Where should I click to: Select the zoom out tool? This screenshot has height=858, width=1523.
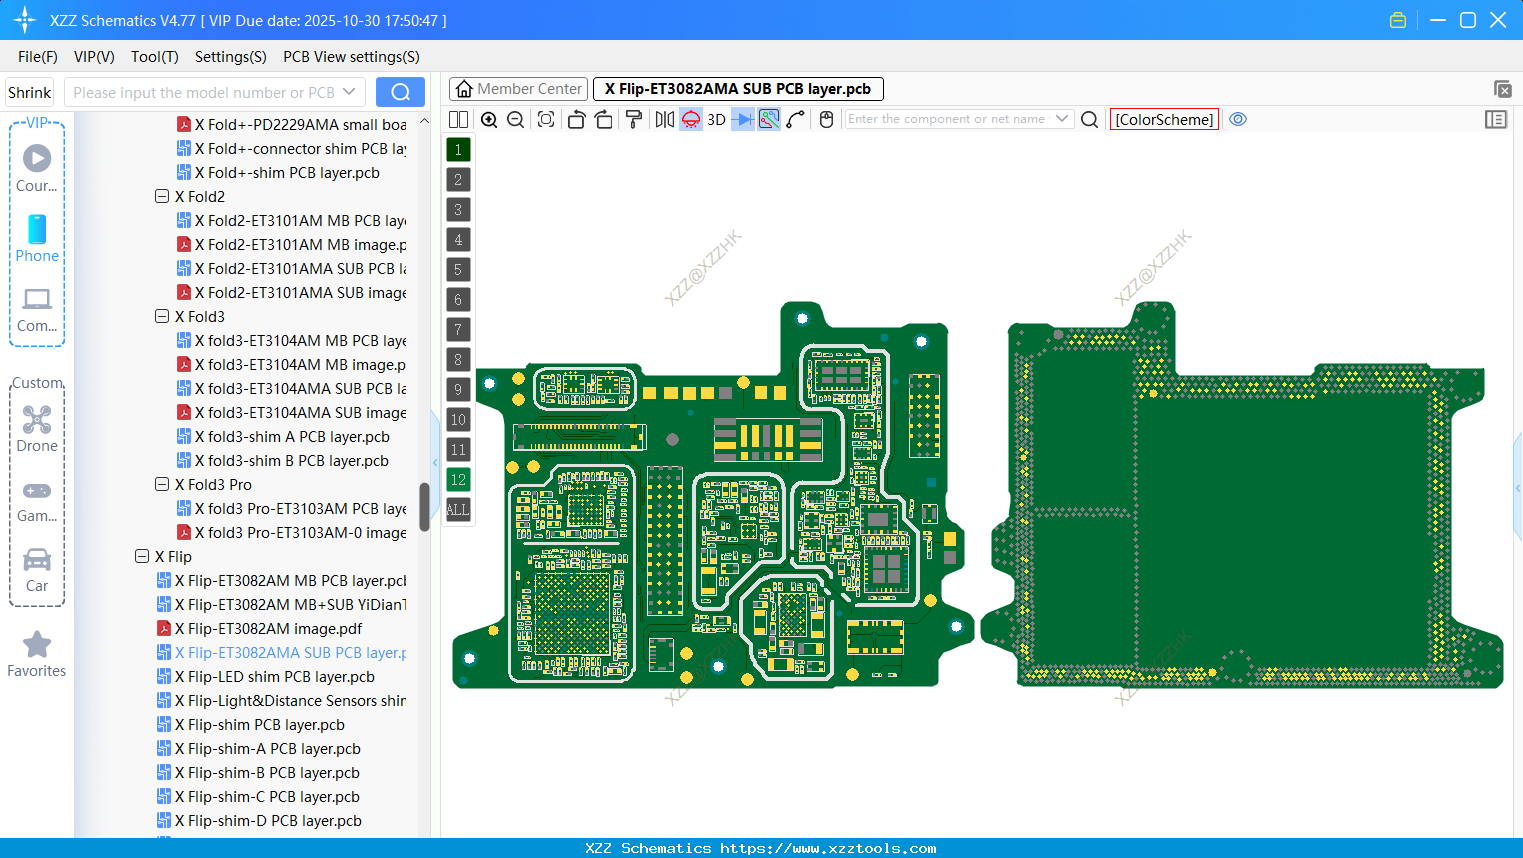pyautogui.click(x=515, y=119)
